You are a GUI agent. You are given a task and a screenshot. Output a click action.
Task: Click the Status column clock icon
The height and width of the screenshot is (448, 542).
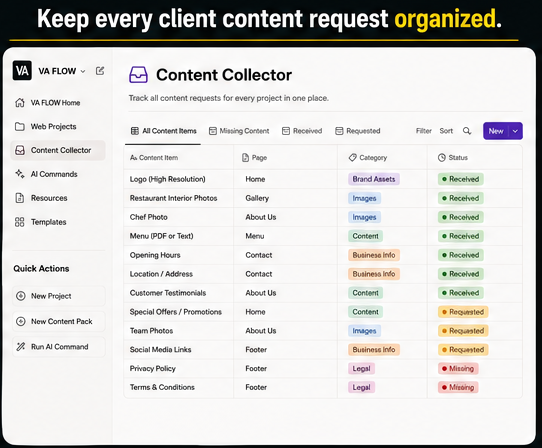pyautogui.click(x=441, y=158)
